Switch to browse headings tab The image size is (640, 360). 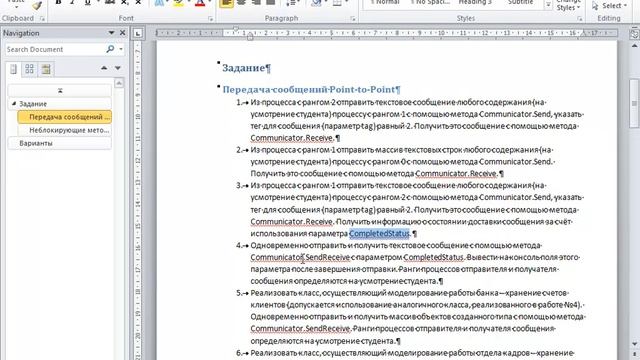[13, 69]
